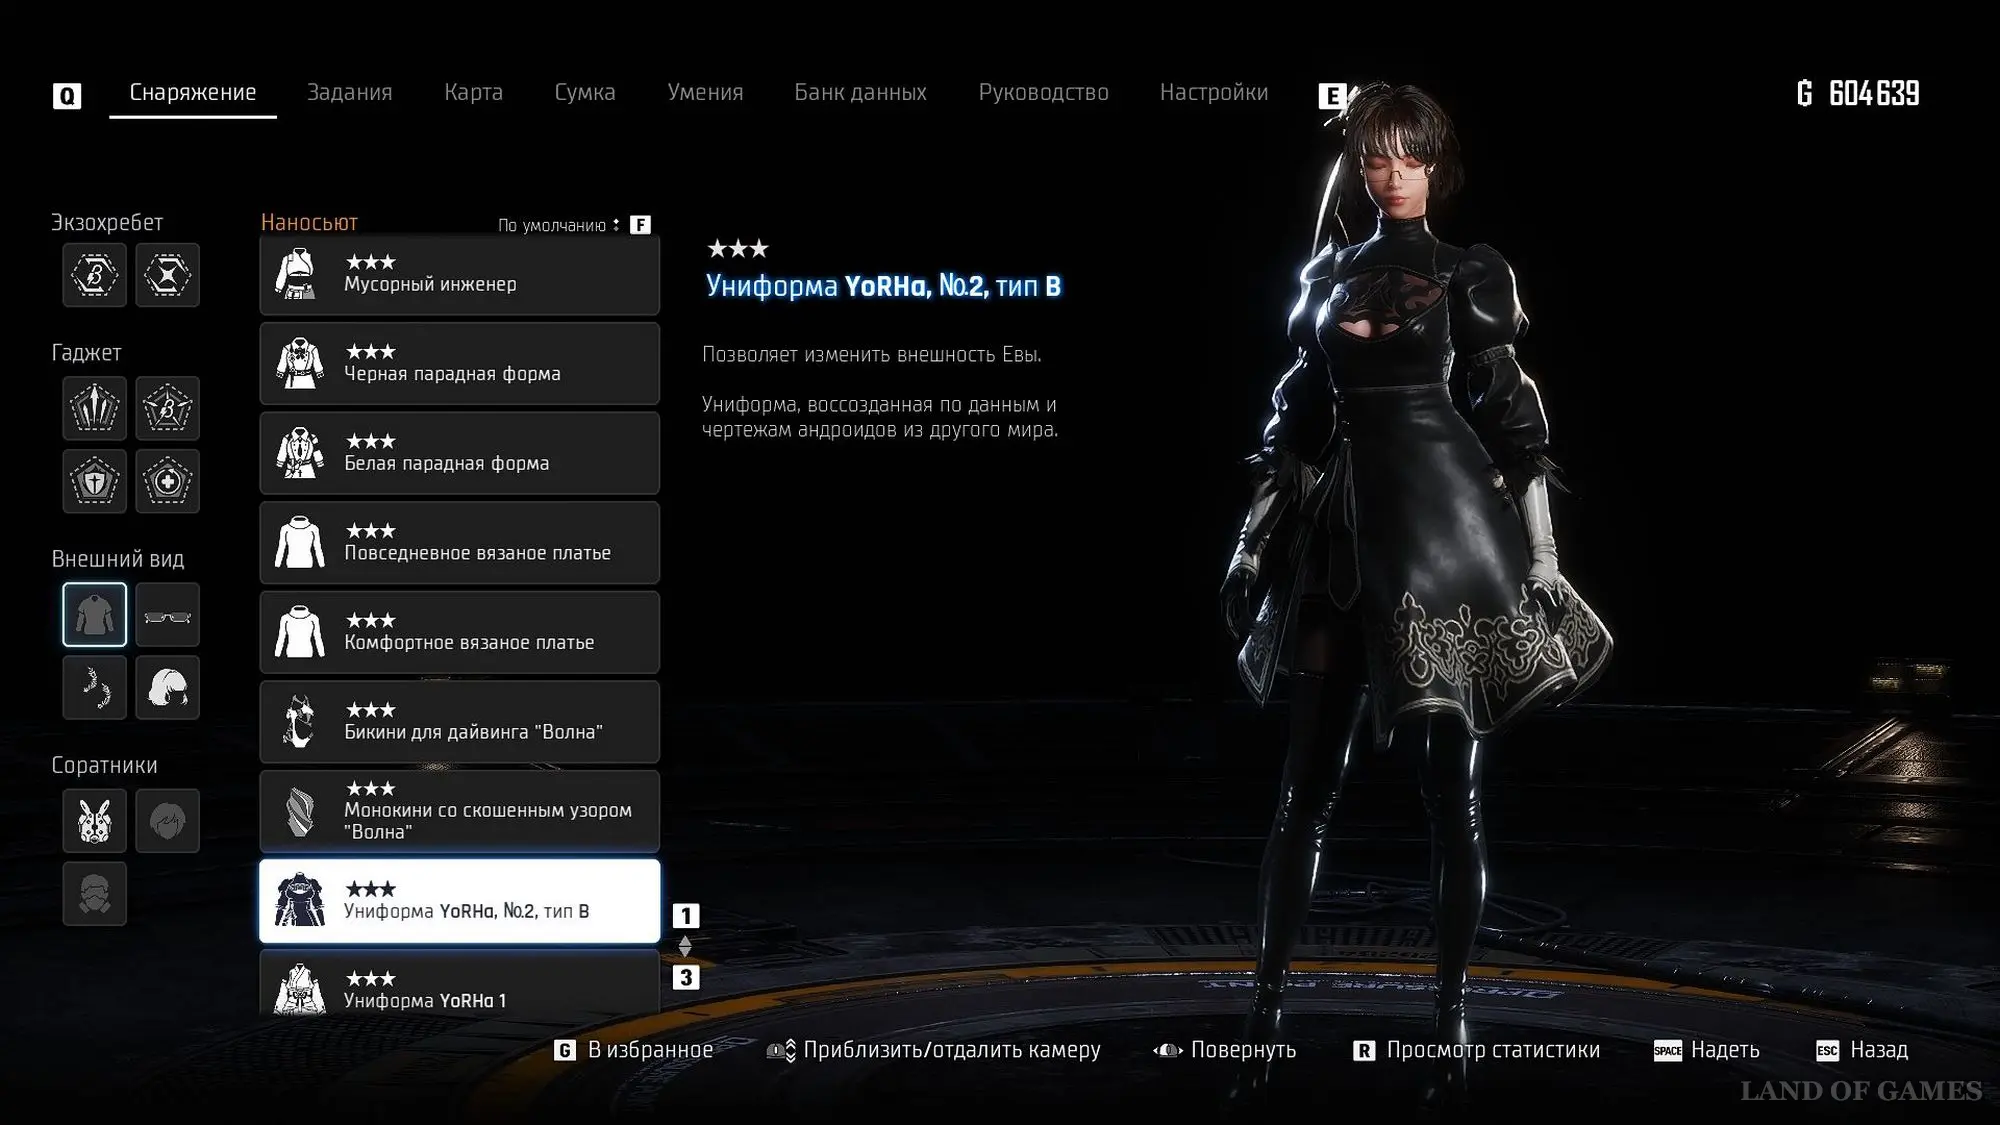Click the SPACE key equip icon
The width and height of the screenshot is (2000, 1125).
pyautogui.click(x=1668, y=1050)
